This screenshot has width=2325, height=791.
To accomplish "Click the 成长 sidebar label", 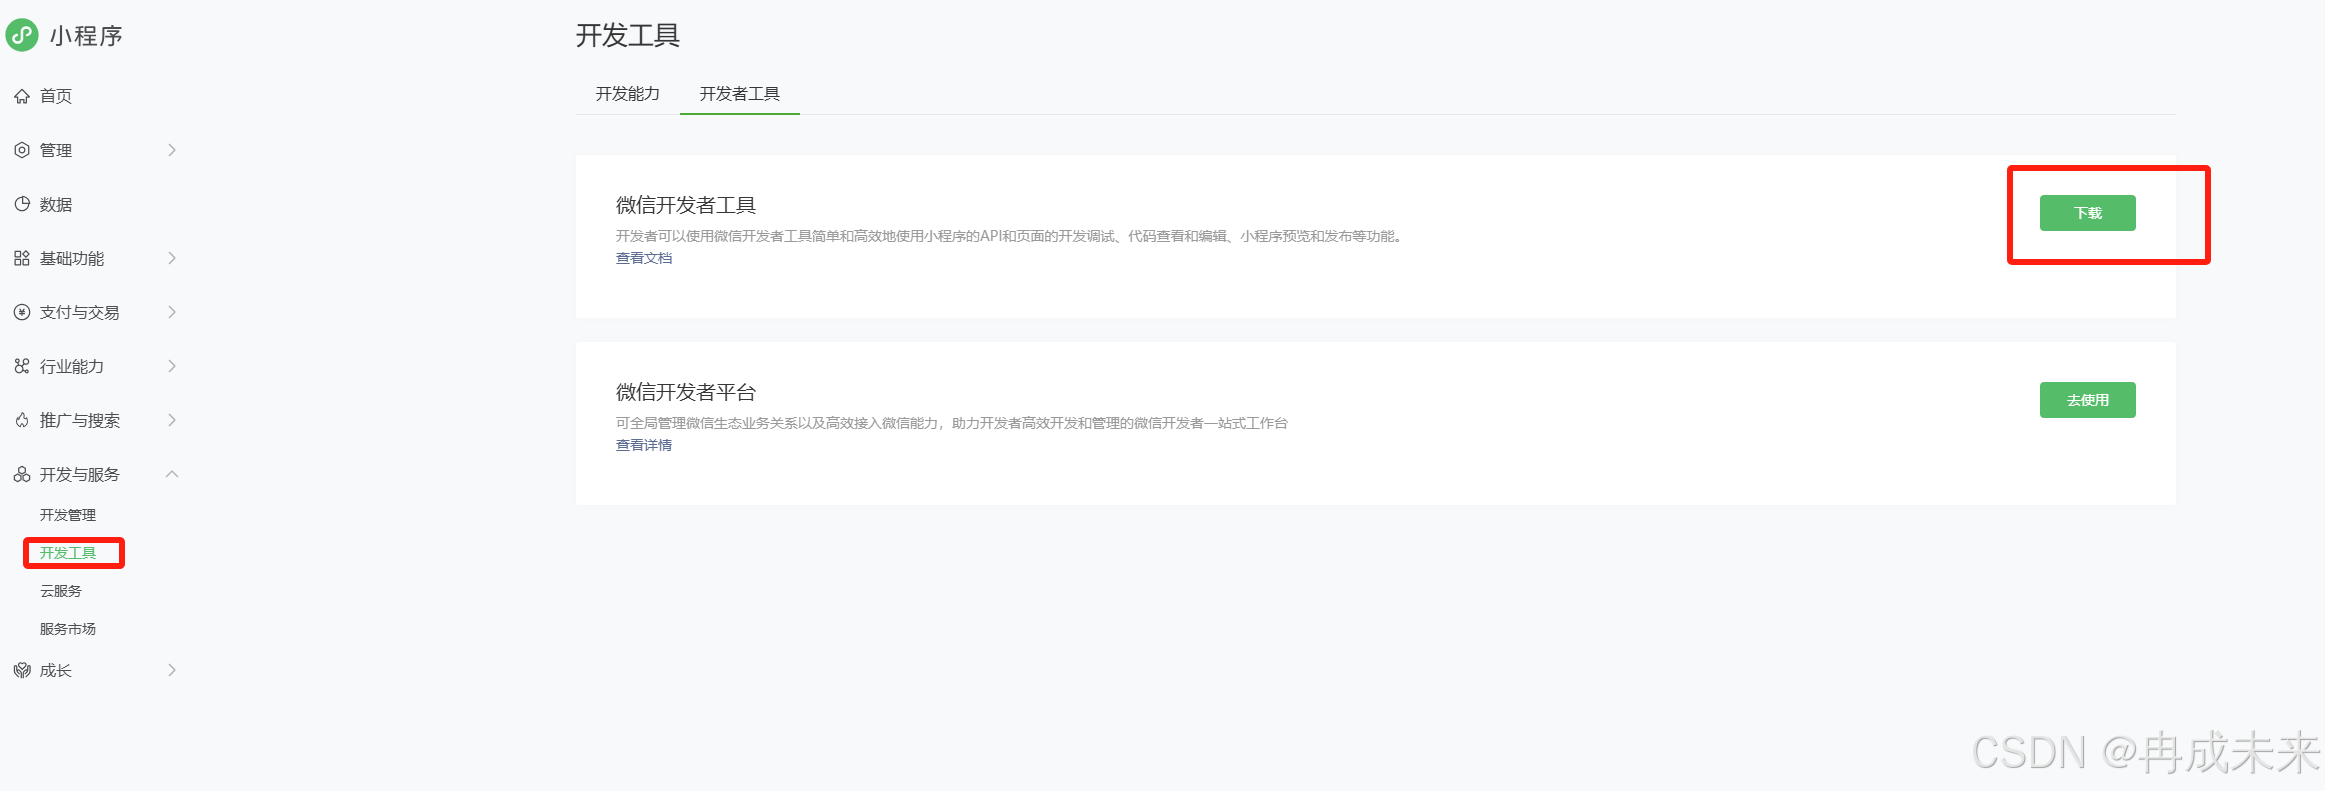I will [56, 670].
